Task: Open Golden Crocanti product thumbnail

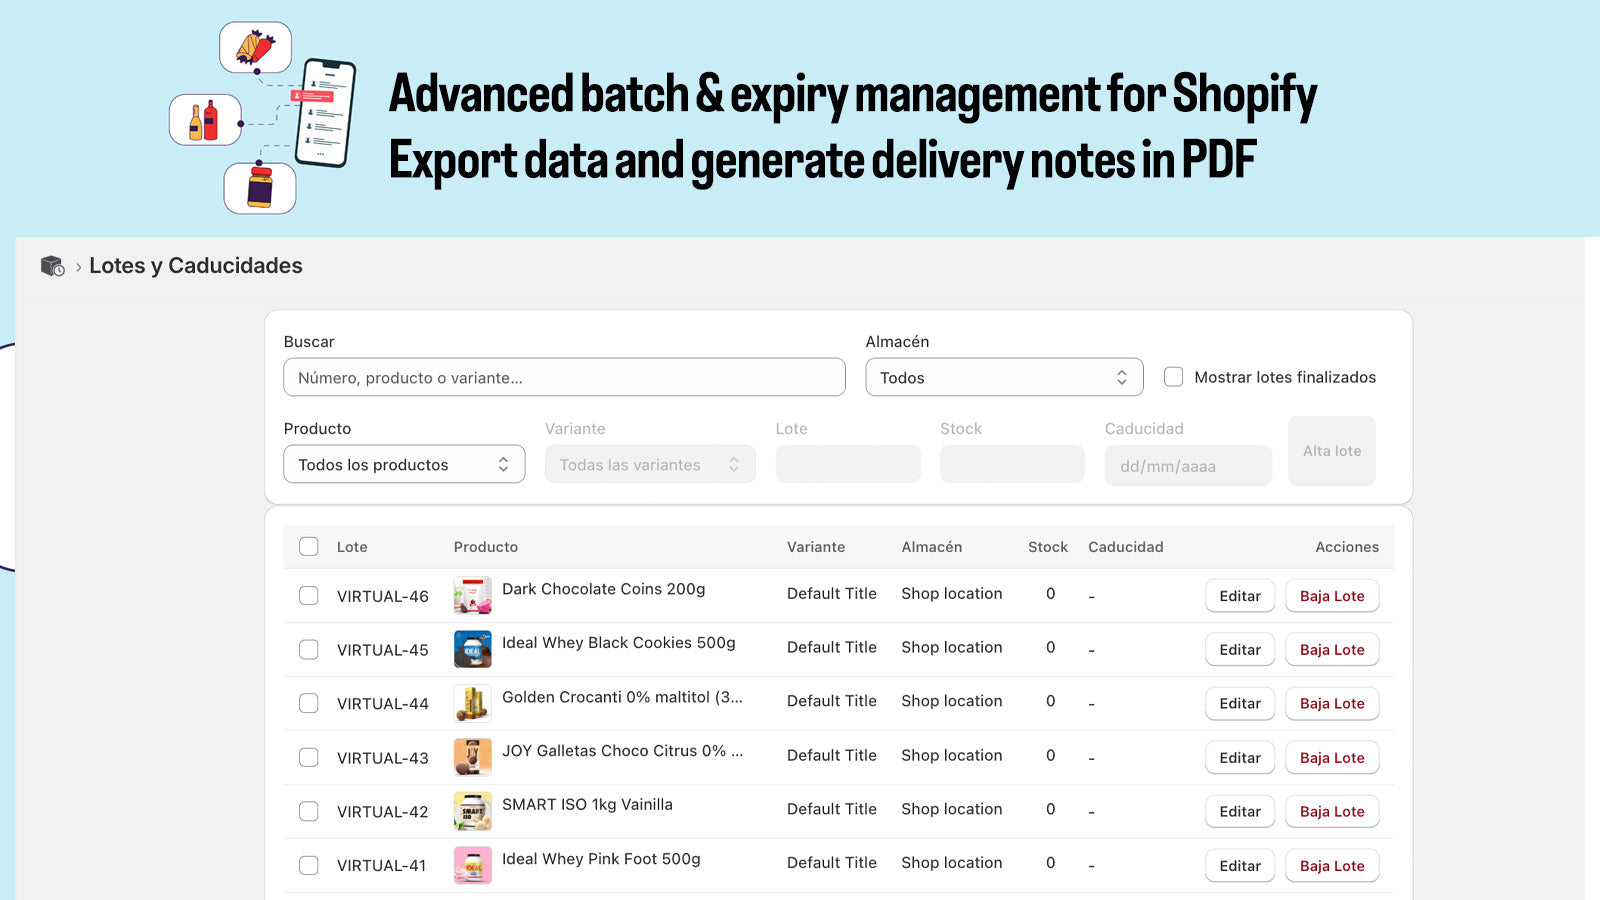Action: click(x=472, y=703)
